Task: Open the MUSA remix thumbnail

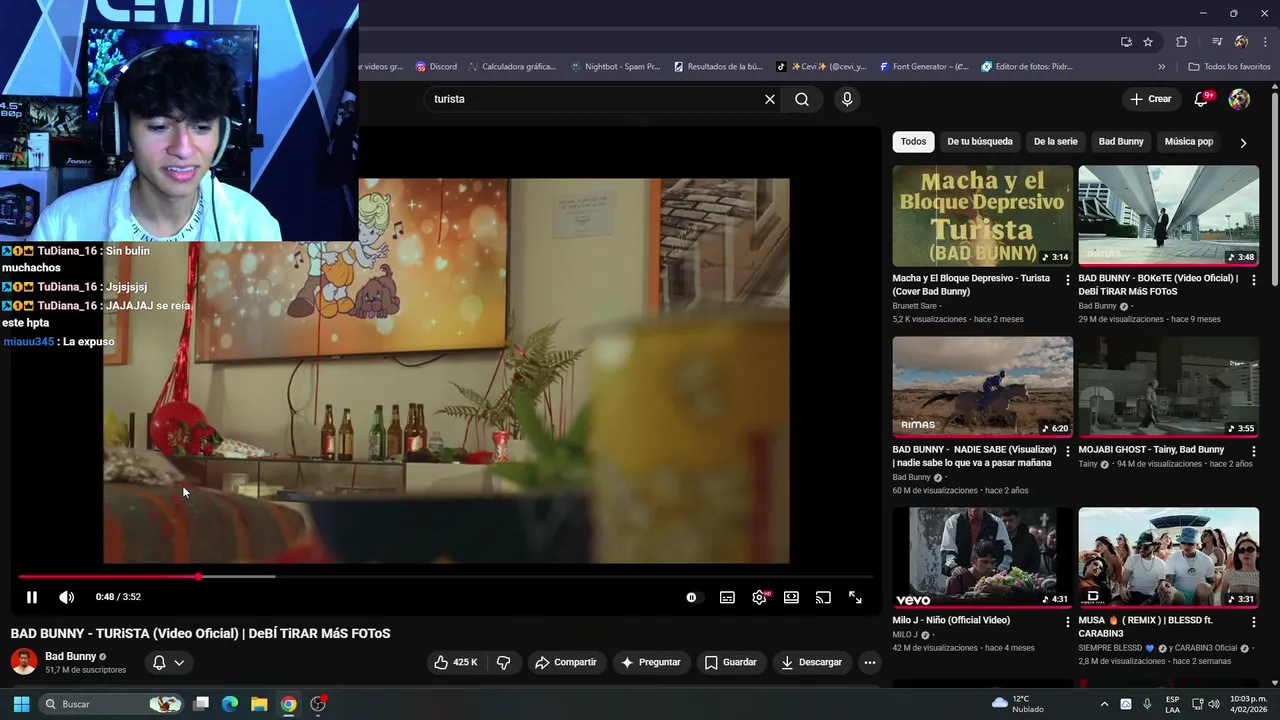Action: point(1168,557)
